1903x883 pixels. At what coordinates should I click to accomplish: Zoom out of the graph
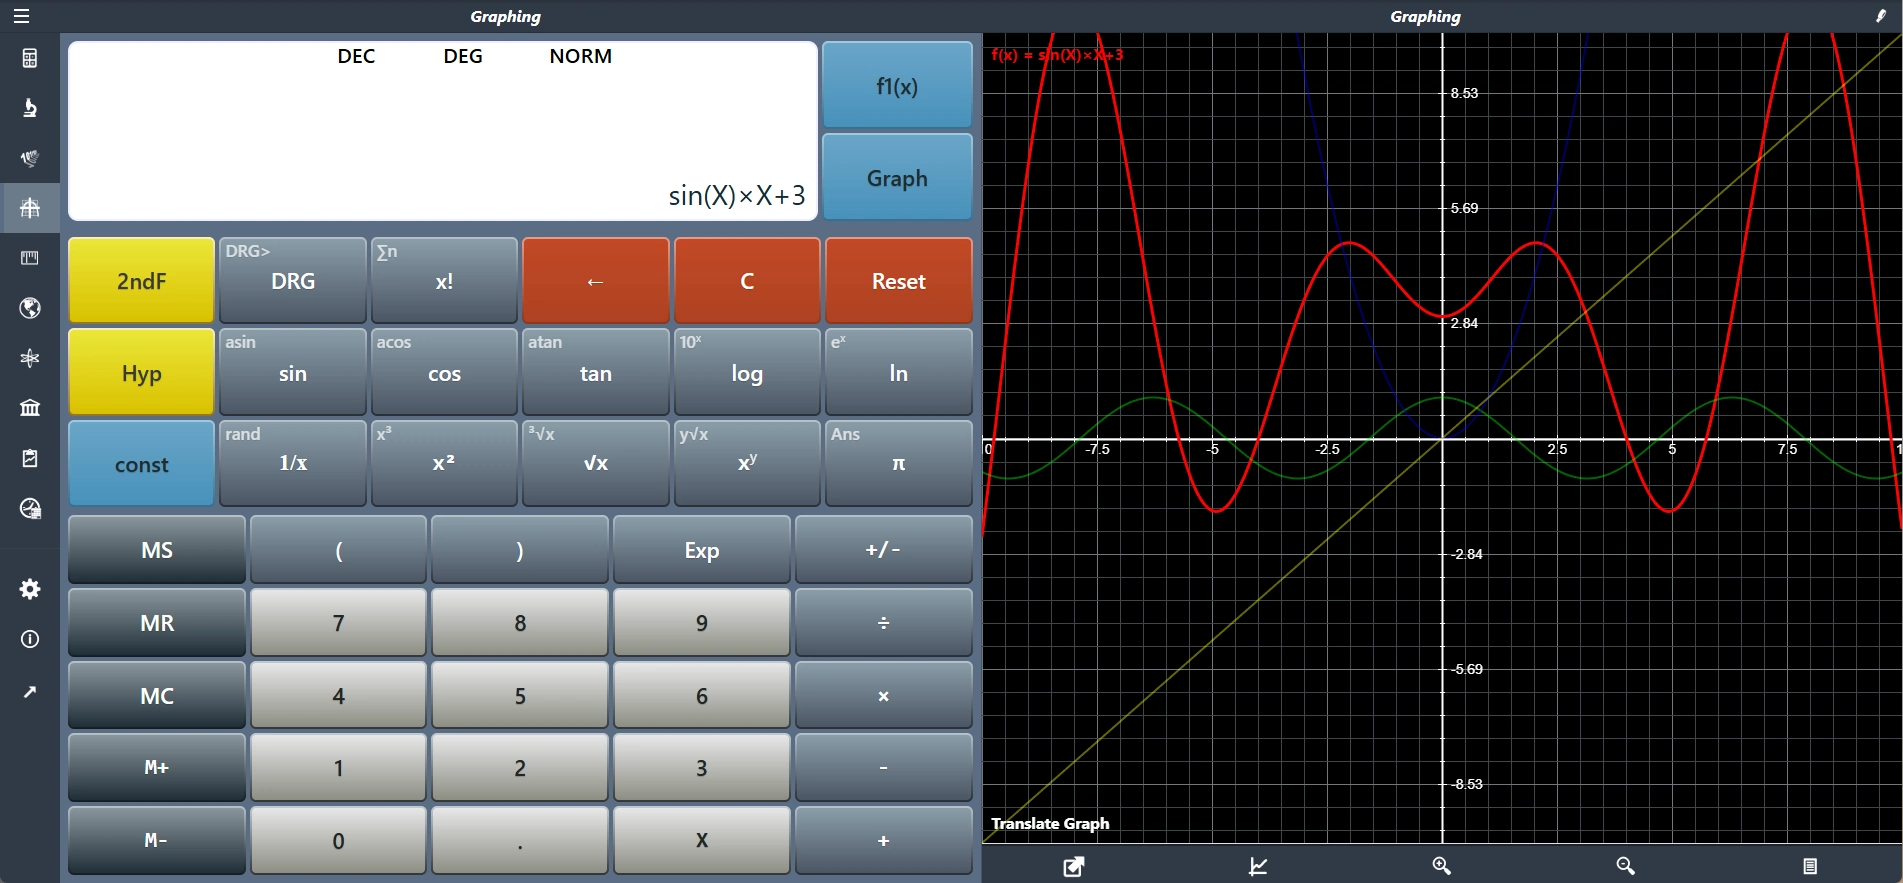[x=1625, y=866]
